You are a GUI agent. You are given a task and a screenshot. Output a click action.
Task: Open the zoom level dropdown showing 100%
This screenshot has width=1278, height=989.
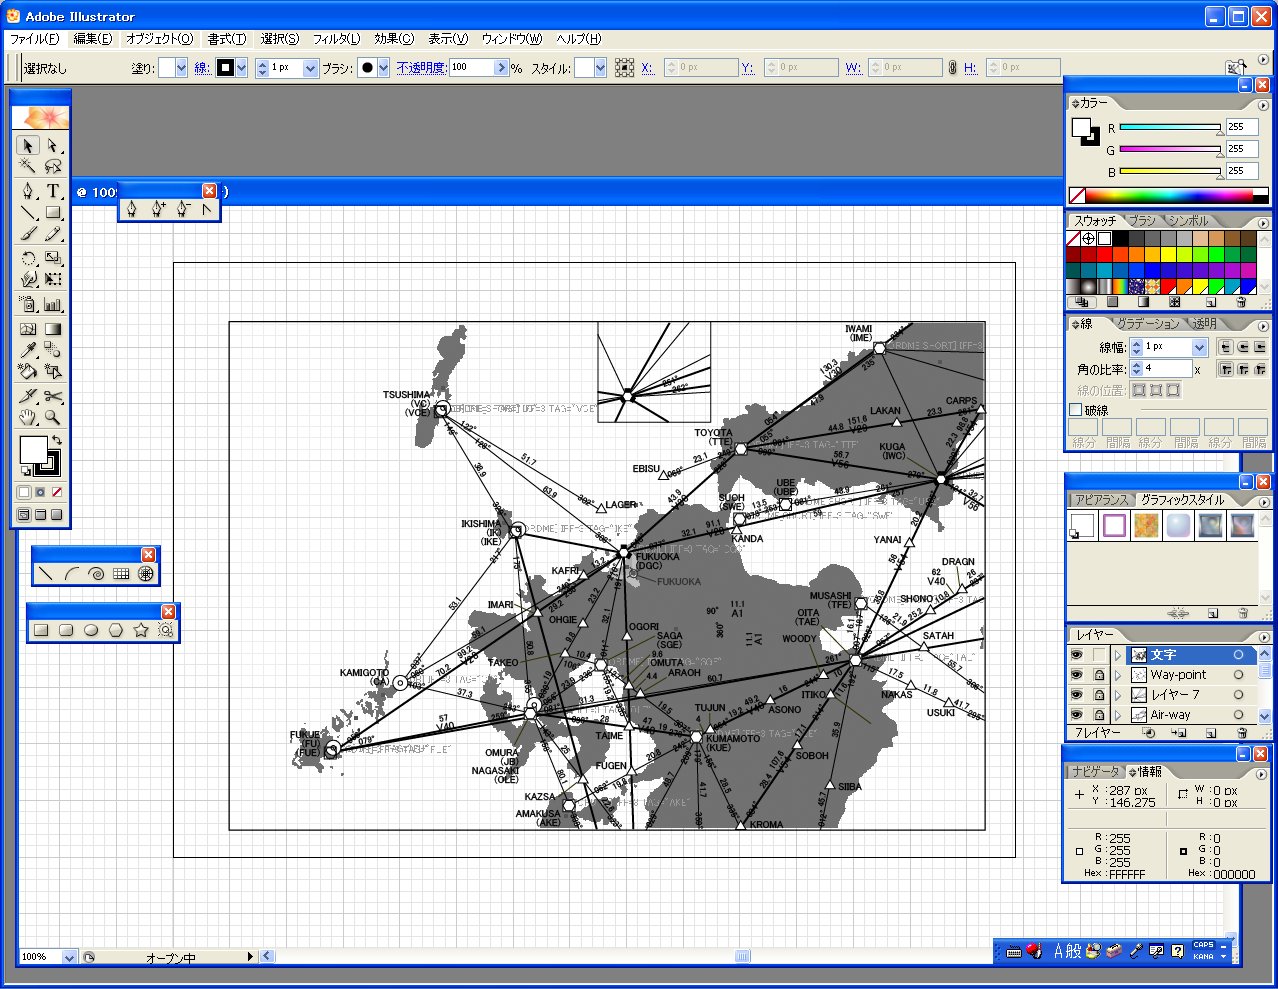[69, 957]
